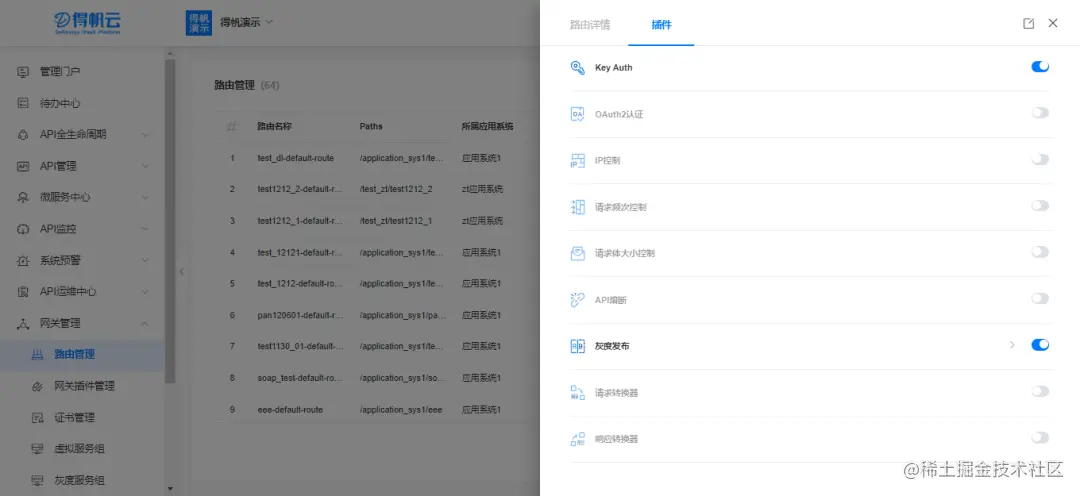Viewport: 1080px width, 496px height.
Task: Click the 灰度服务组 submenu icon
Action: (x=38, y=480)
